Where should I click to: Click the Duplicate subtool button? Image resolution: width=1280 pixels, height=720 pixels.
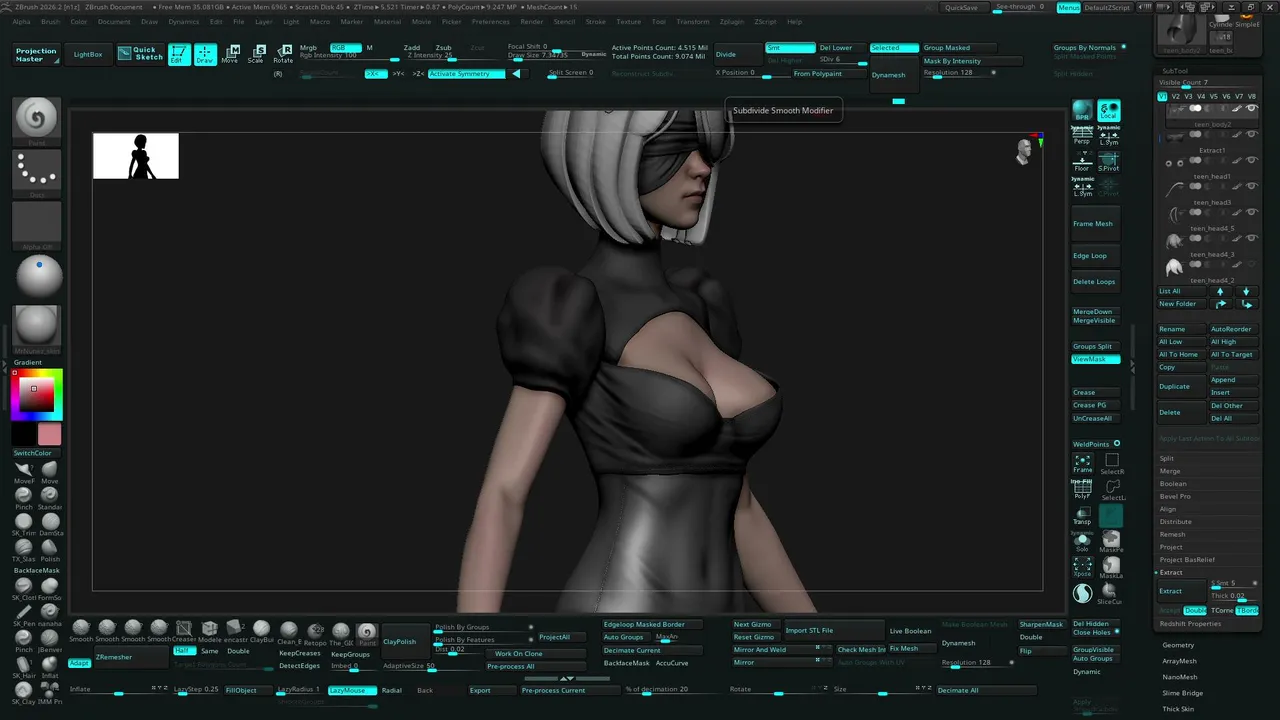1181,386
